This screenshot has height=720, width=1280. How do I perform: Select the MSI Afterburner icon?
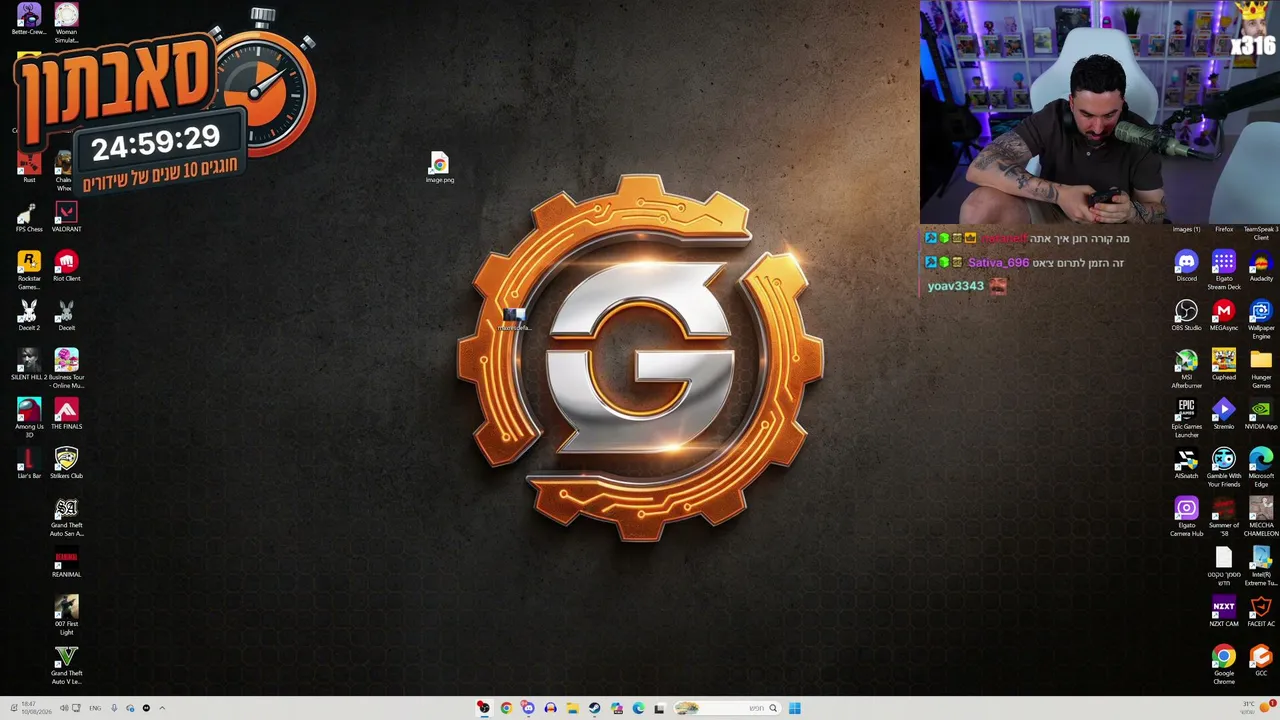tap(1186, 368)
